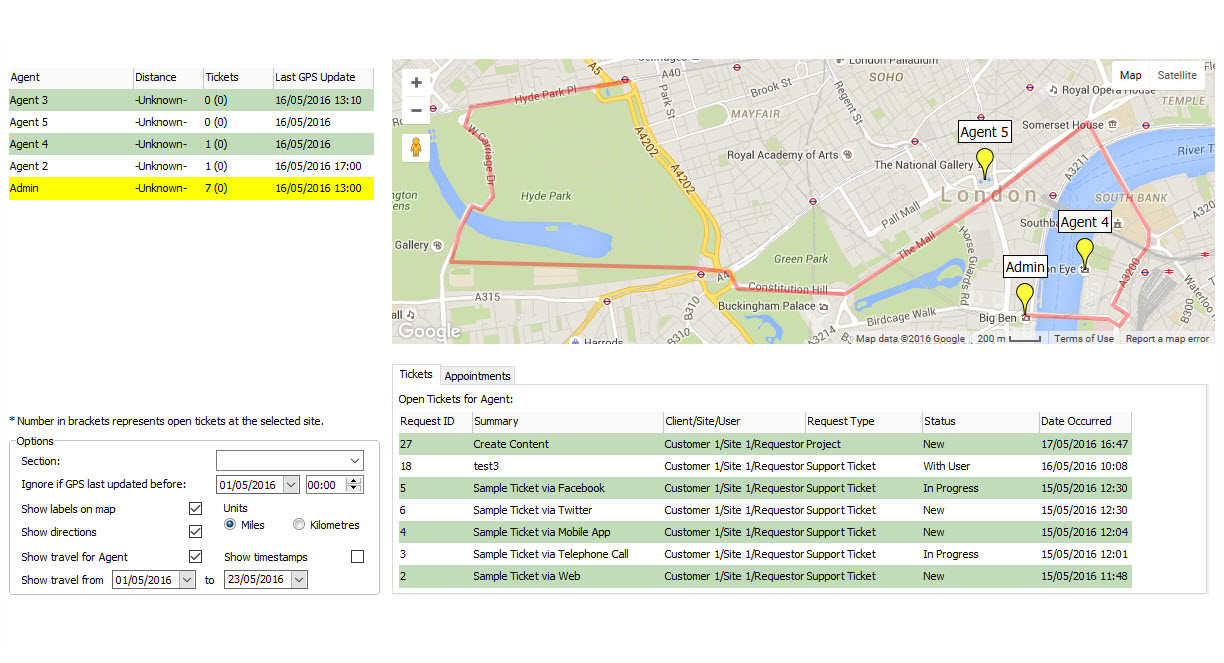Click the Agent 5 map pin

[x=985, y=162]
